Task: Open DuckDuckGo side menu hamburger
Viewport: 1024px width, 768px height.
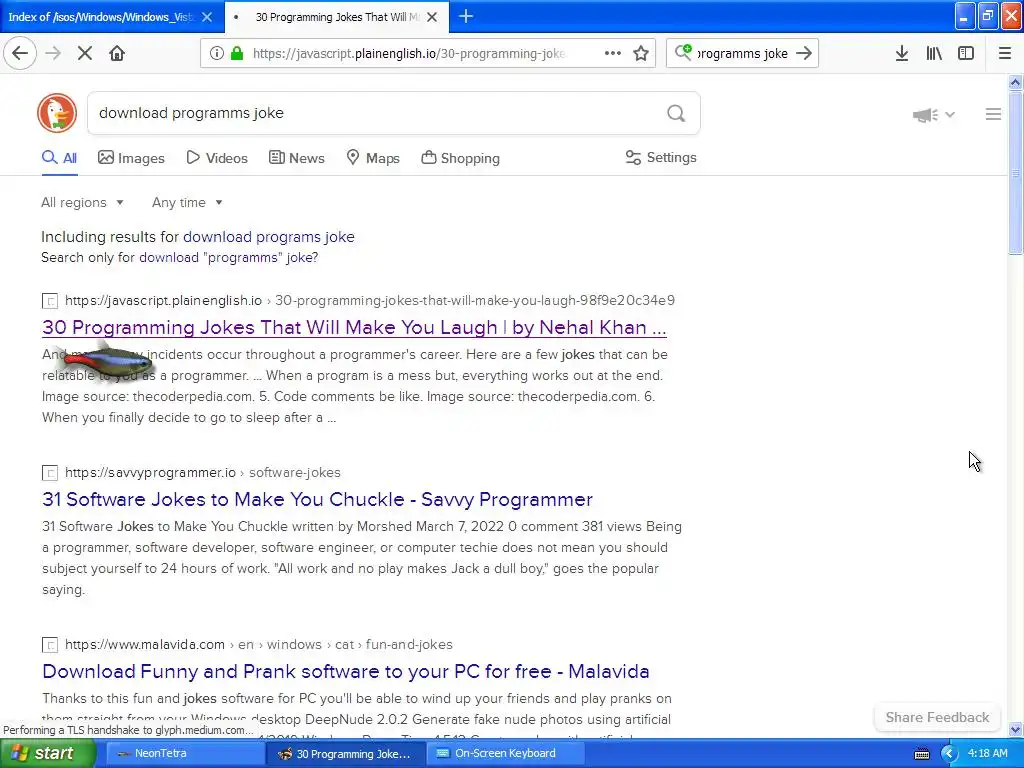Action: tap(993, 114)
